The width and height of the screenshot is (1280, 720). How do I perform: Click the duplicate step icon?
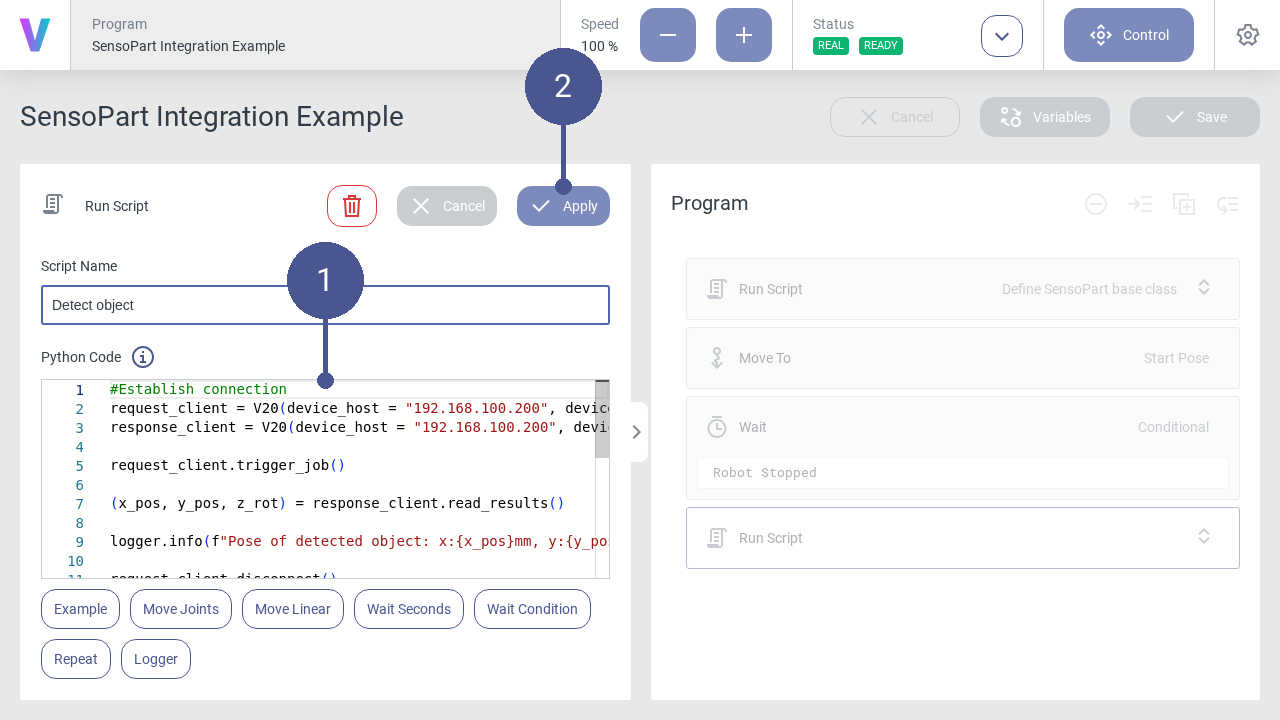[1184, 204]
